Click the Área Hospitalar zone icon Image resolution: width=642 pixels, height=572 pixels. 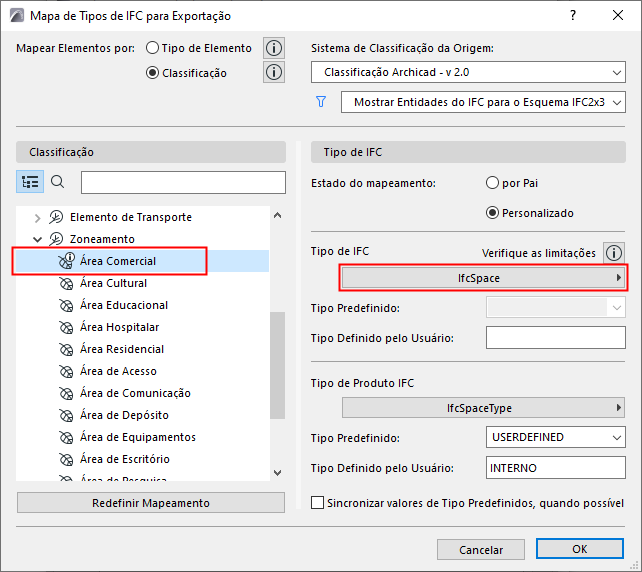tap(67, 327)
